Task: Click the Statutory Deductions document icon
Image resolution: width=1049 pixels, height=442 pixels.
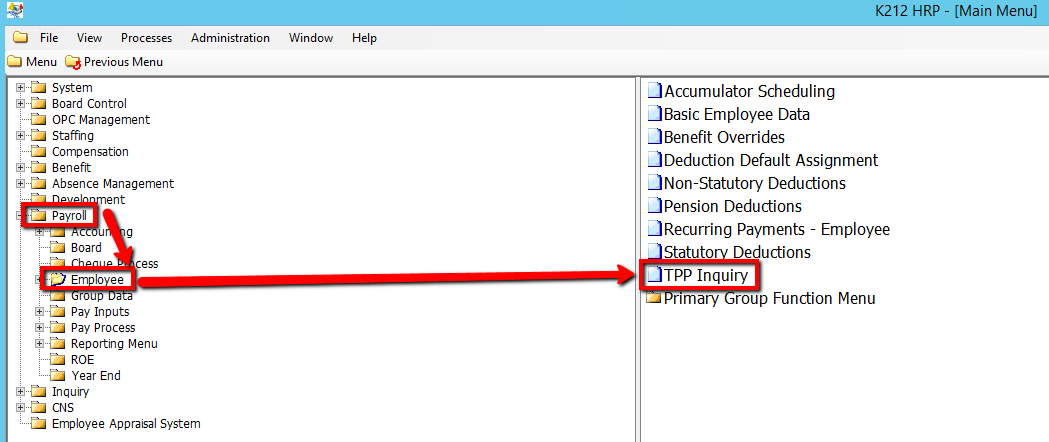Action: [x=654, y=252]
